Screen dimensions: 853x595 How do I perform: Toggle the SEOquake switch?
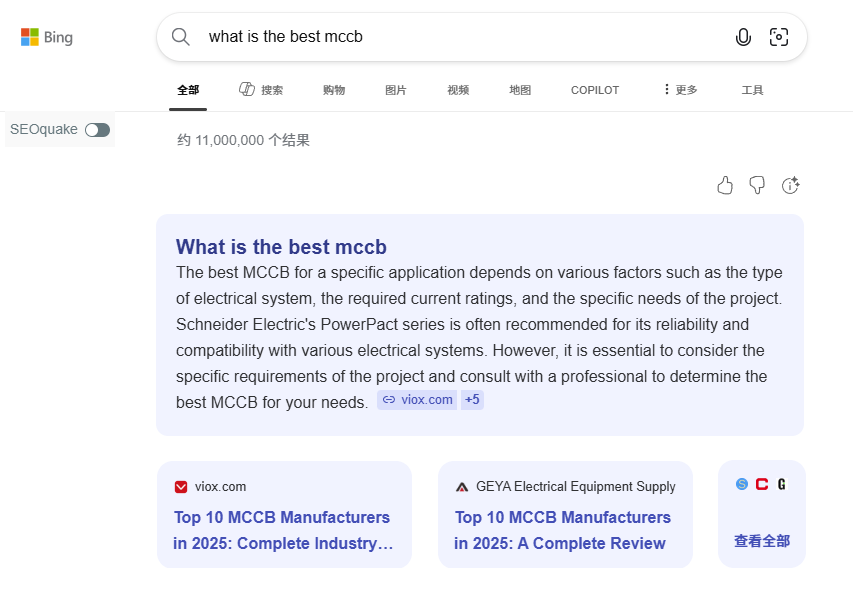(x=97, y=130)
